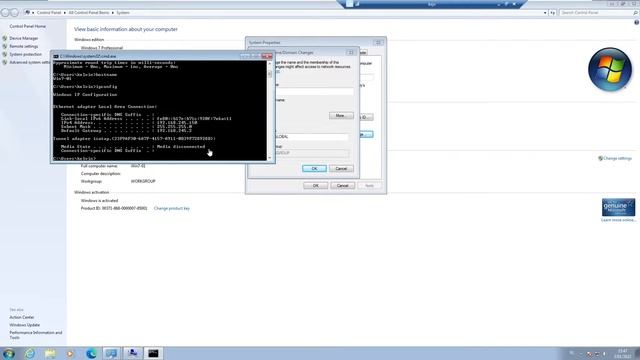This screenshot has width=640, height=360.
Task: Open Learn more online link
Action: 618,220
